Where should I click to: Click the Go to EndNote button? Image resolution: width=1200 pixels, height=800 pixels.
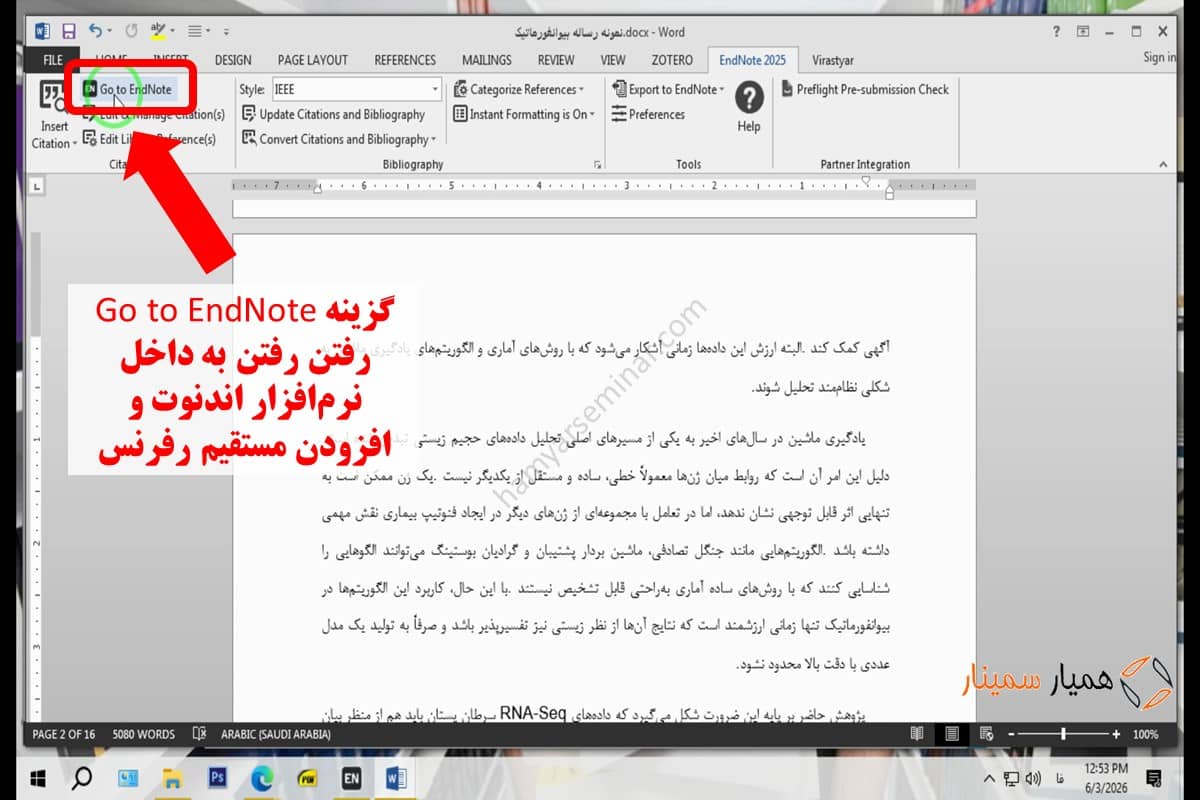pos(127,89)
